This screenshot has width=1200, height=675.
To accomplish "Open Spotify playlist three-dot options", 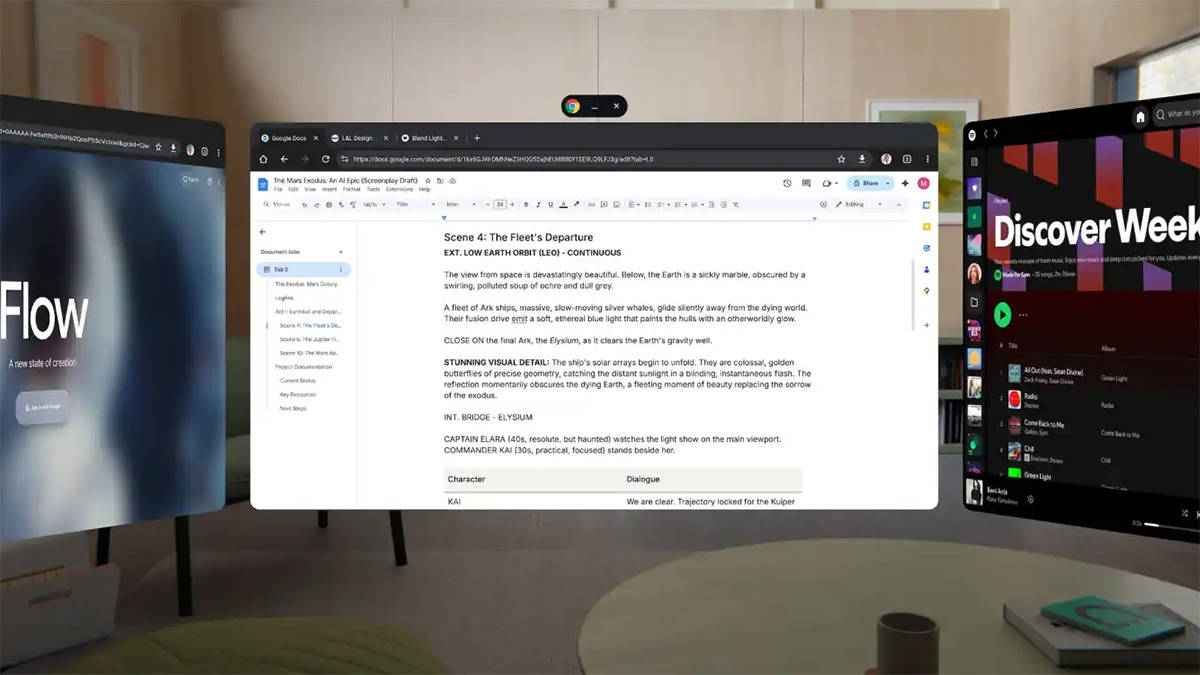I will point(1023,315).
